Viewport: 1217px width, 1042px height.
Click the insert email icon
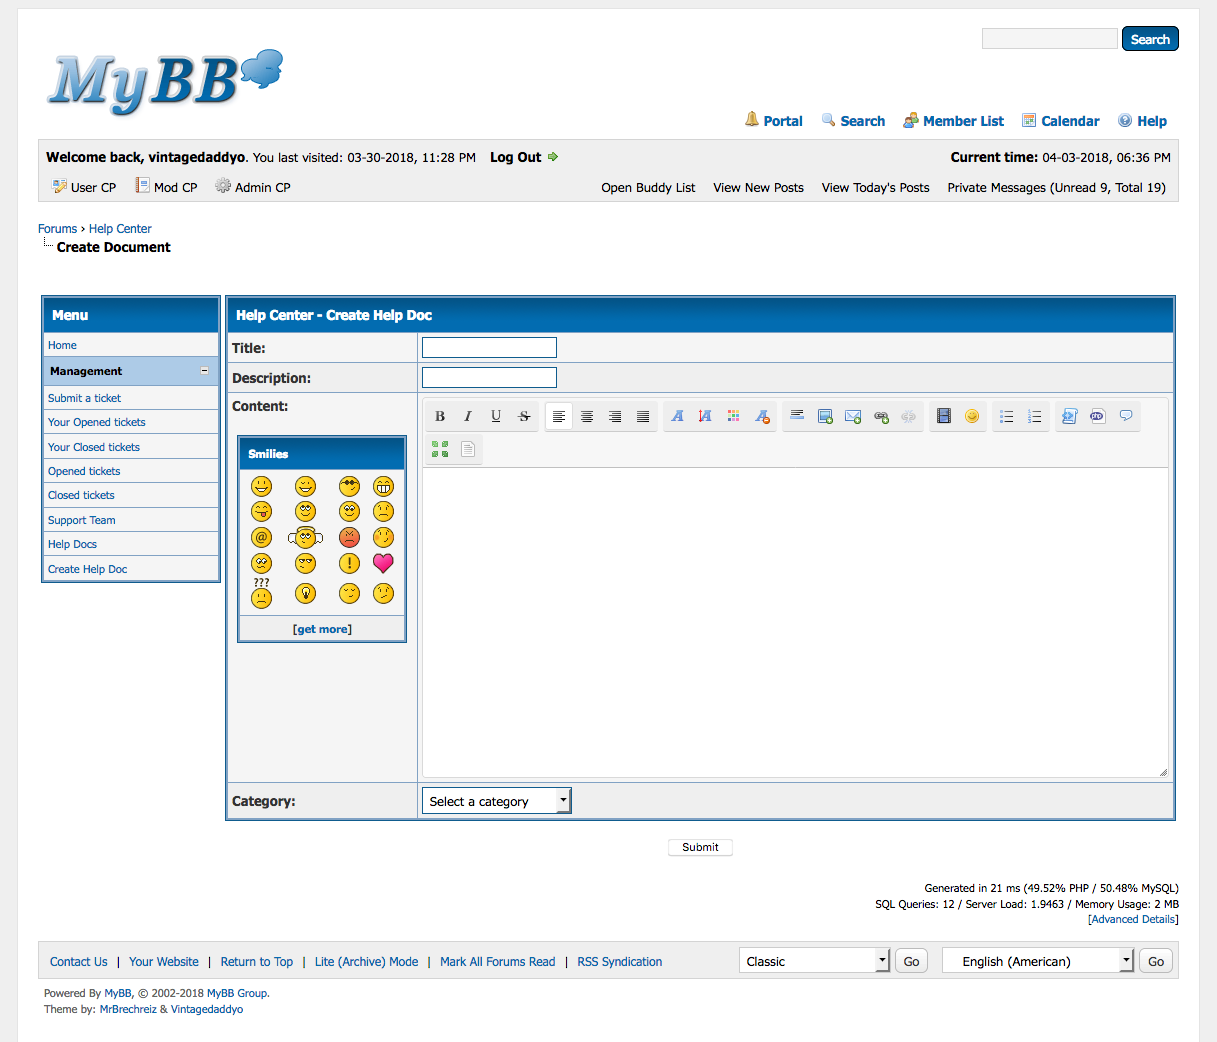853,416
